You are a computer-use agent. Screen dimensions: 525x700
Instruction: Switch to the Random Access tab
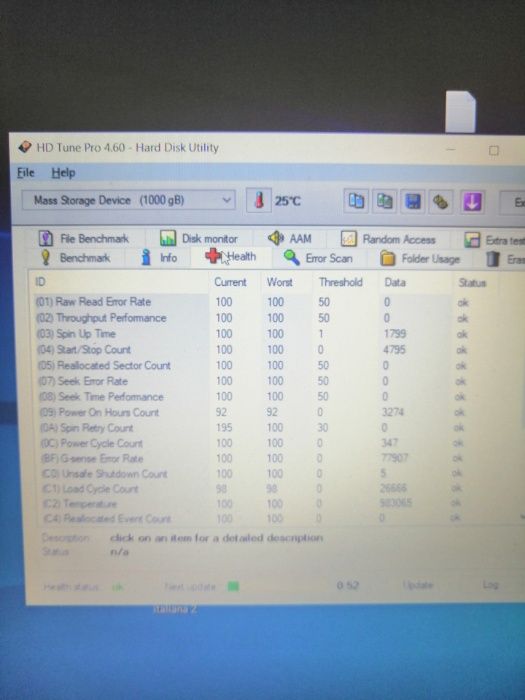[x=388, y=240]
